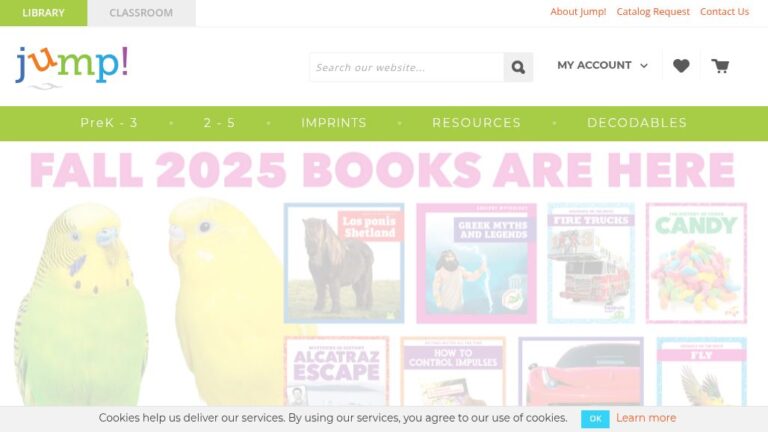Click the Jump! logo

[x=72, y=66]
